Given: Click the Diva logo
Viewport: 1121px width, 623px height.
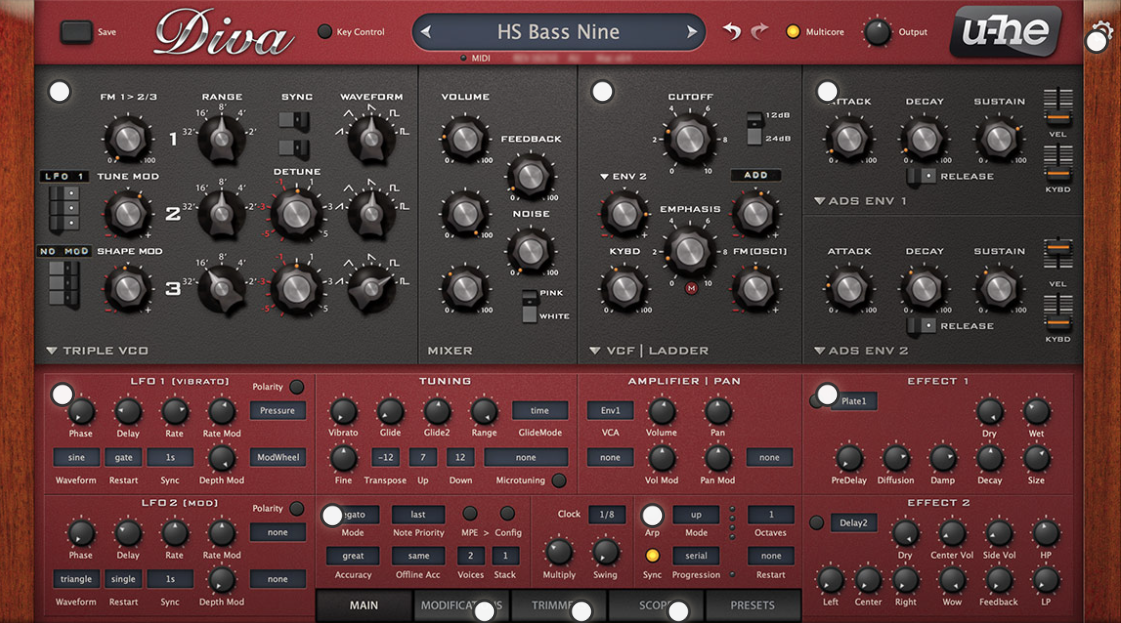Looking at the screenshot, I should [x=223, y=35].
